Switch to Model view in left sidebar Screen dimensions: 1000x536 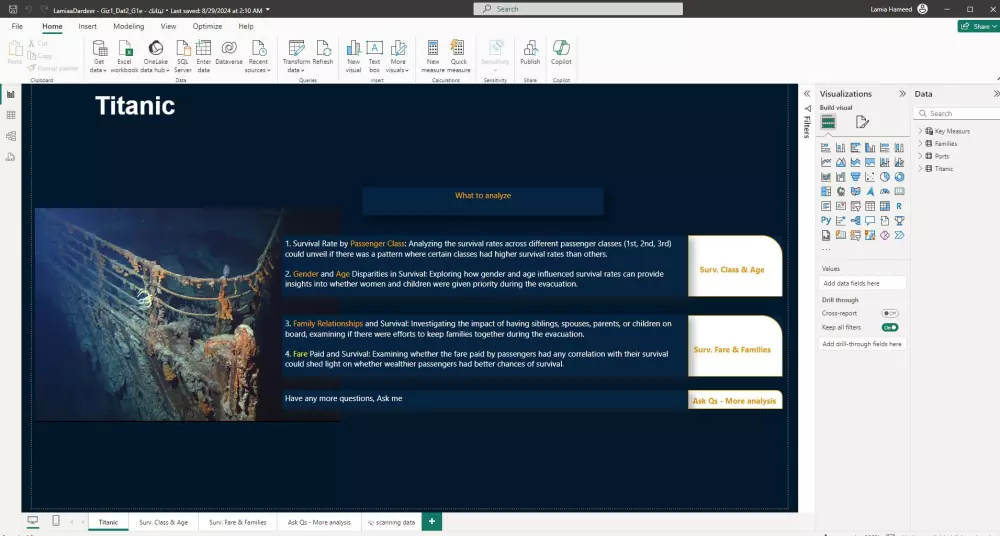point(11,136)
